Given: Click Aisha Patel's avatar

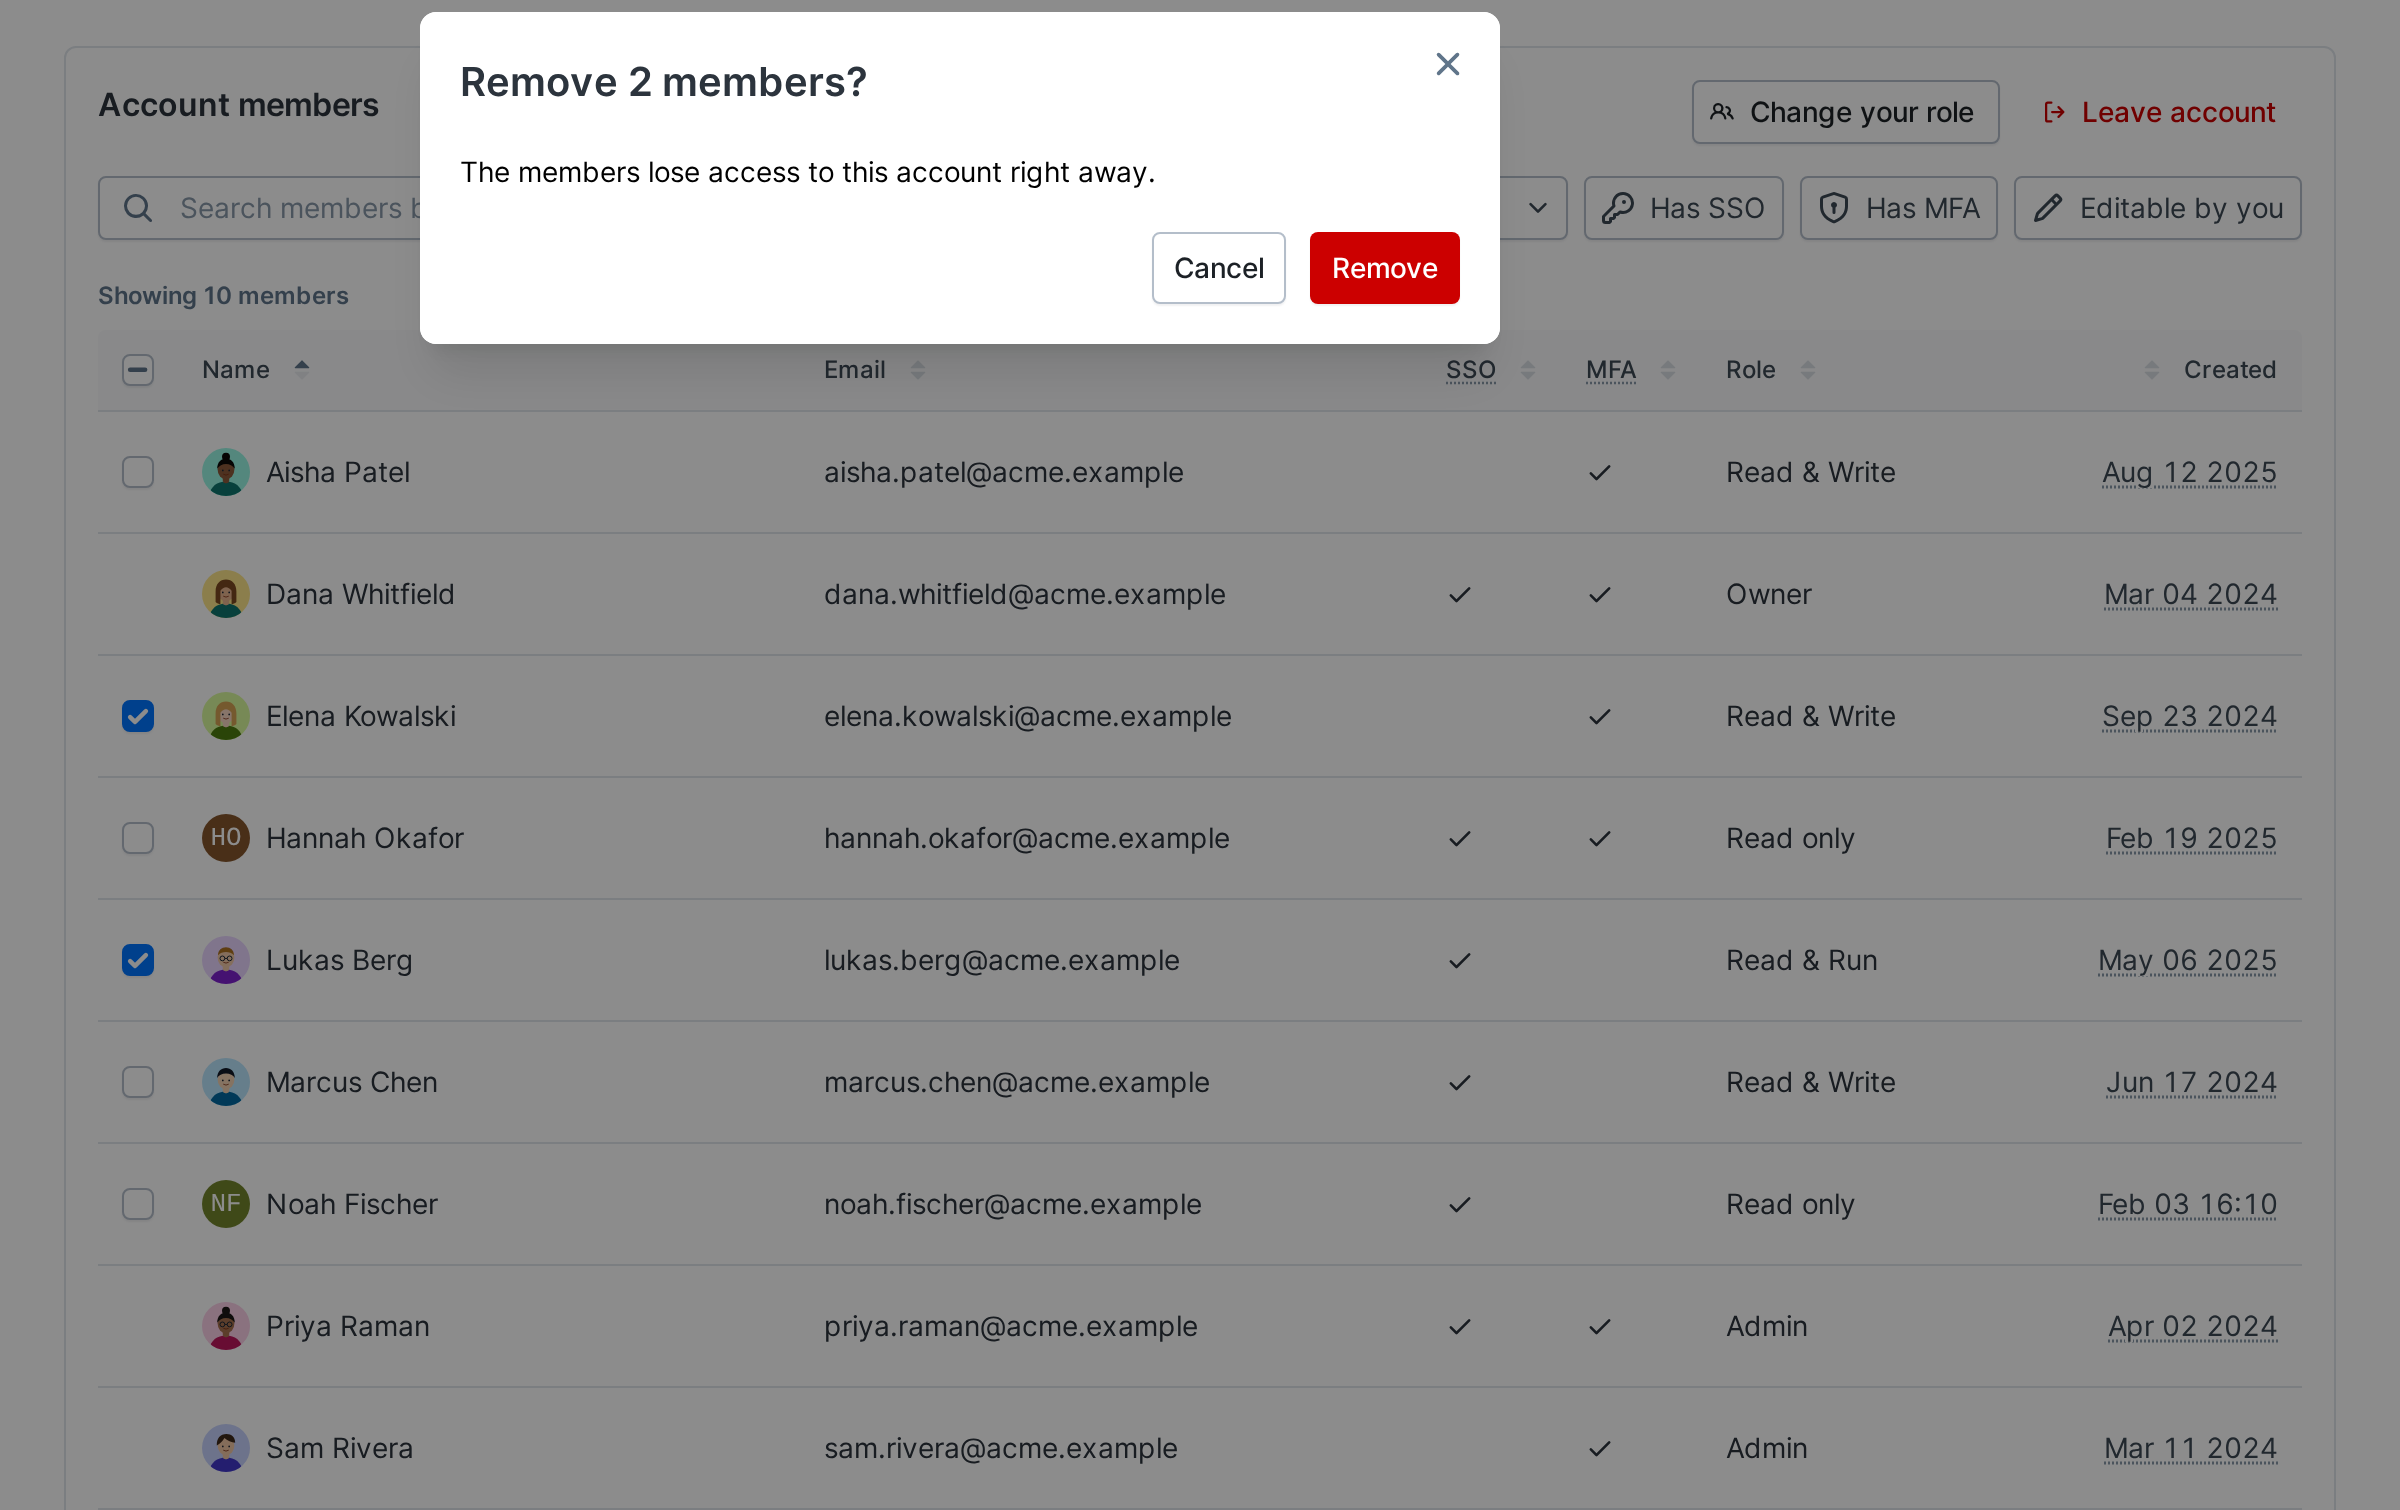Looking at the screenshot, I should point(226,472).
